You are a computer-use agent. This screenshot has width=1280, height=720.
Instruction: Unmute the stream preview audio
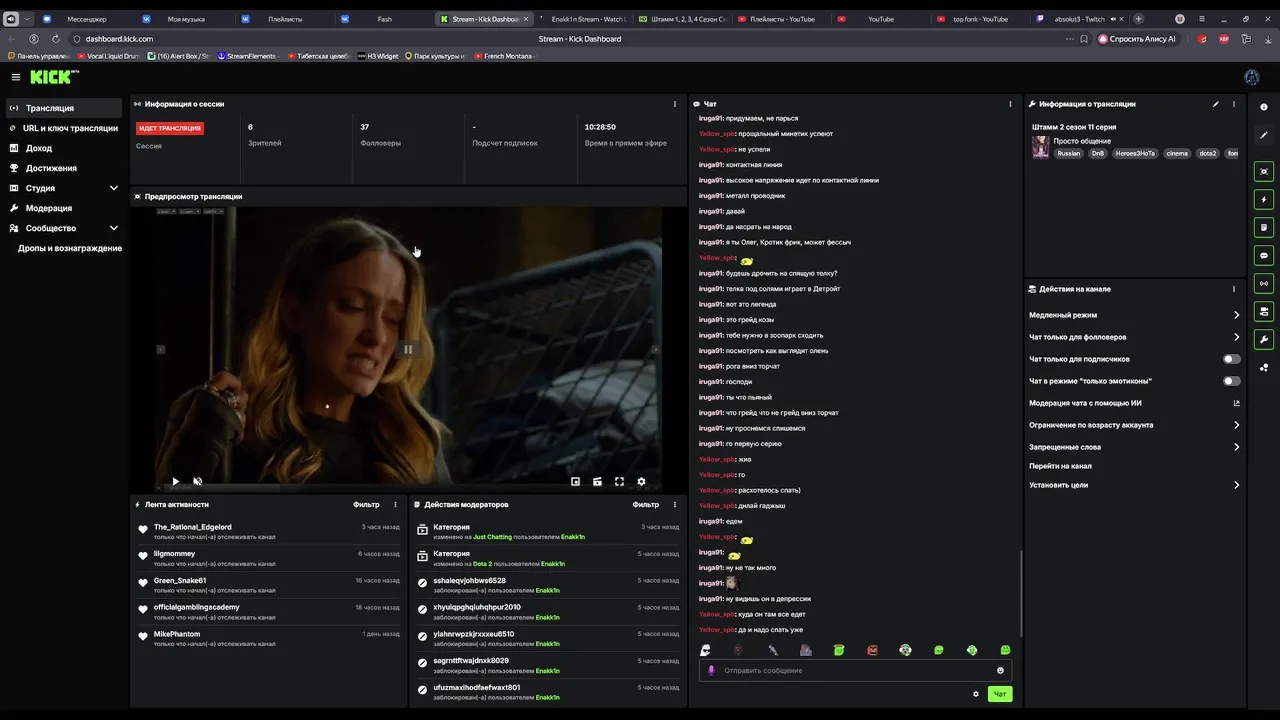(x=197, y=481)
